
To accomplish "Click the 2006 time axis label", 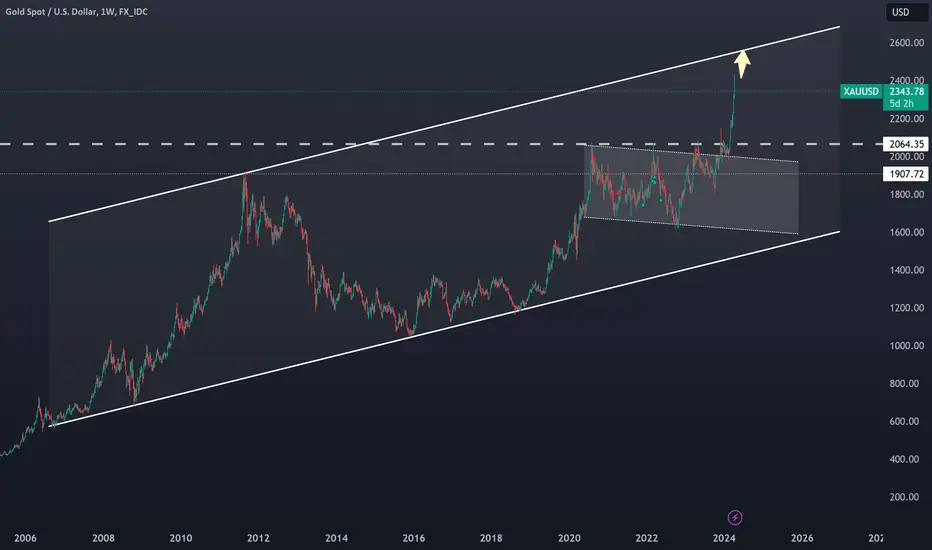I will coord(25,538).
